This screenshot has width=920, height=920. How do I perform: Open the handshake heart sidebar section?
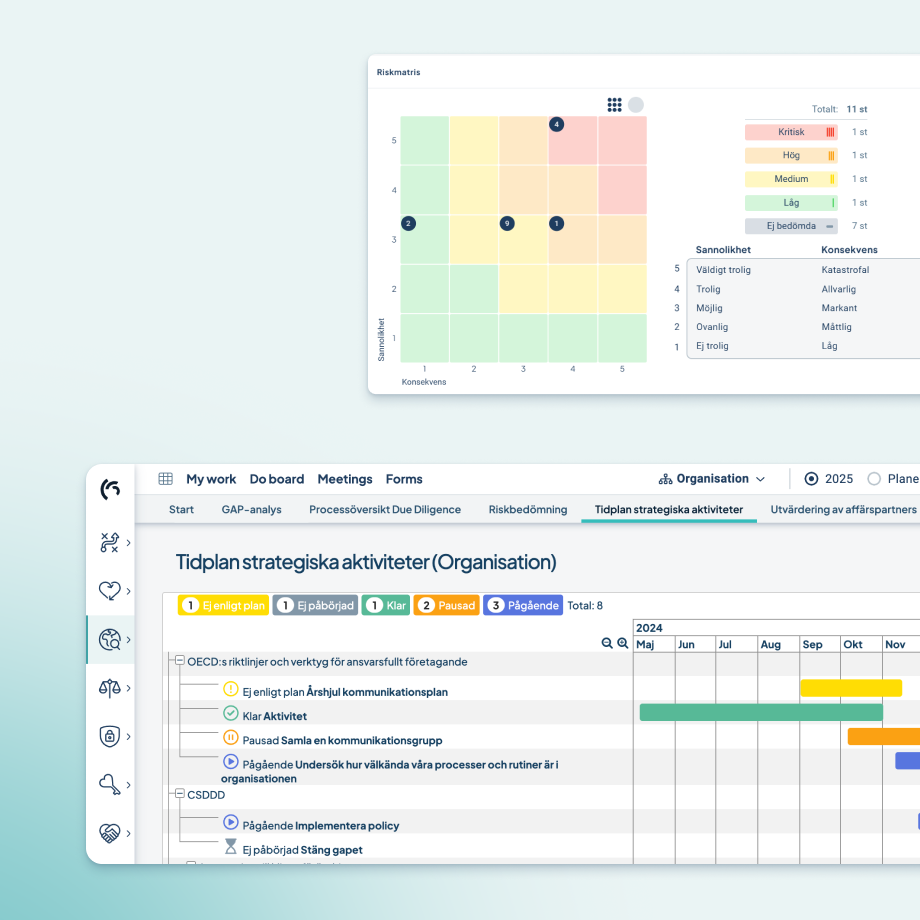click(x=110, y=833)
